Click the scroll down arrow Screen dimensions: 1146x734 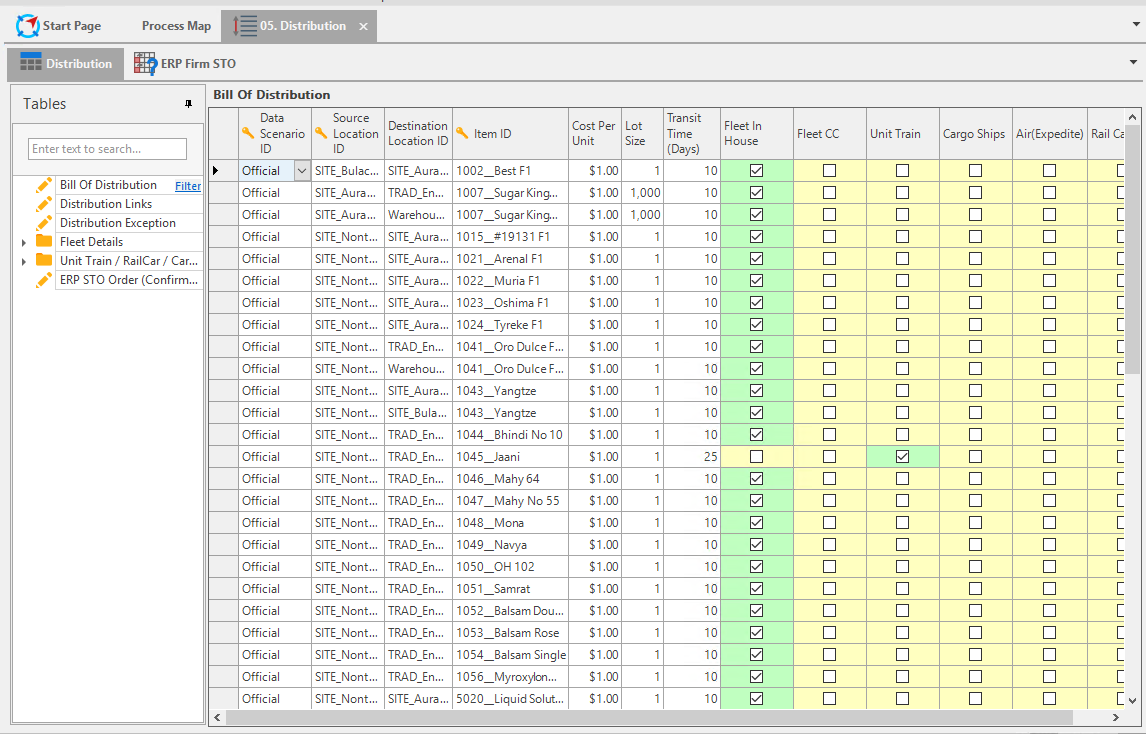1133,700
